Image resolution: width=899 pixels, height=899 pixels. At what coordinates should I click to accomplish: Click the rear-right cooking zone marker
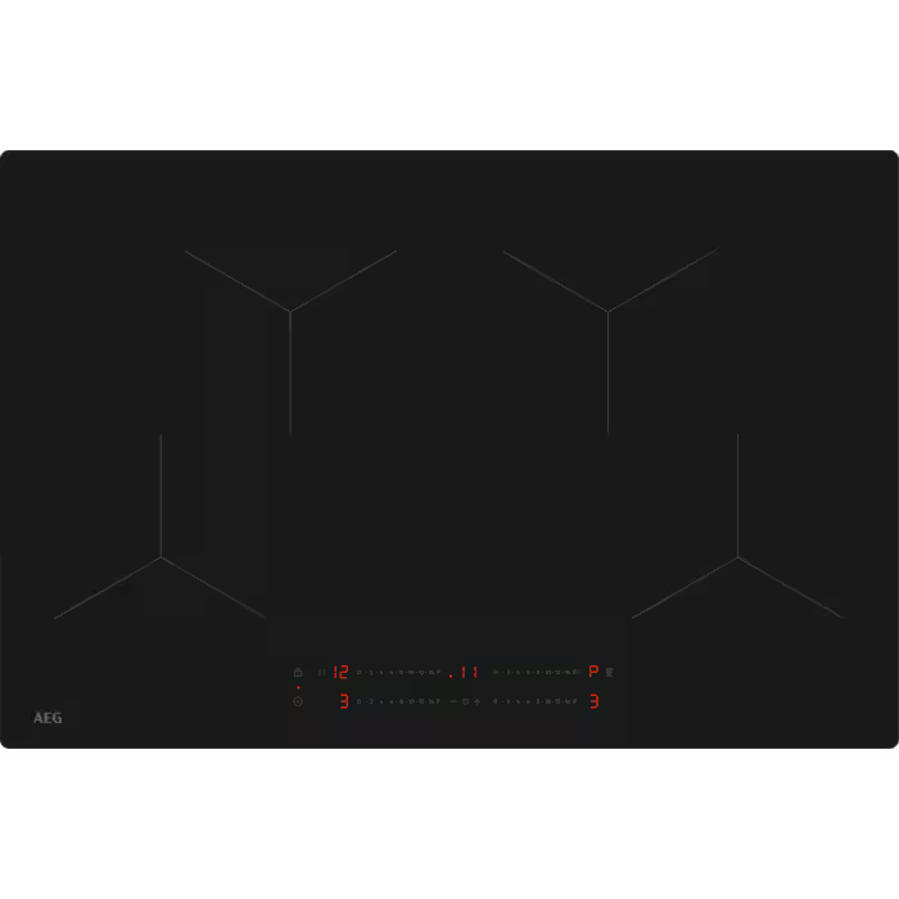(x=608, y=311)
